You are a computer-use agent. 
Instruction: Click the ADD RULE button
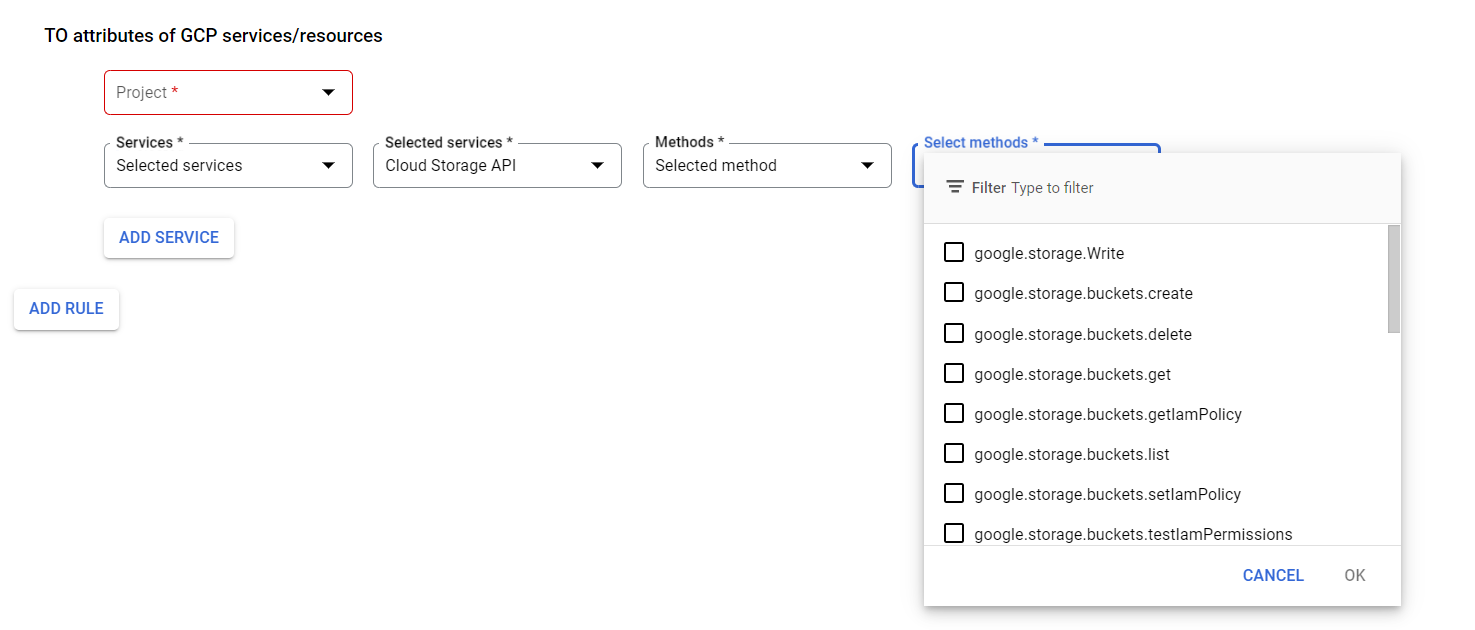66,309
